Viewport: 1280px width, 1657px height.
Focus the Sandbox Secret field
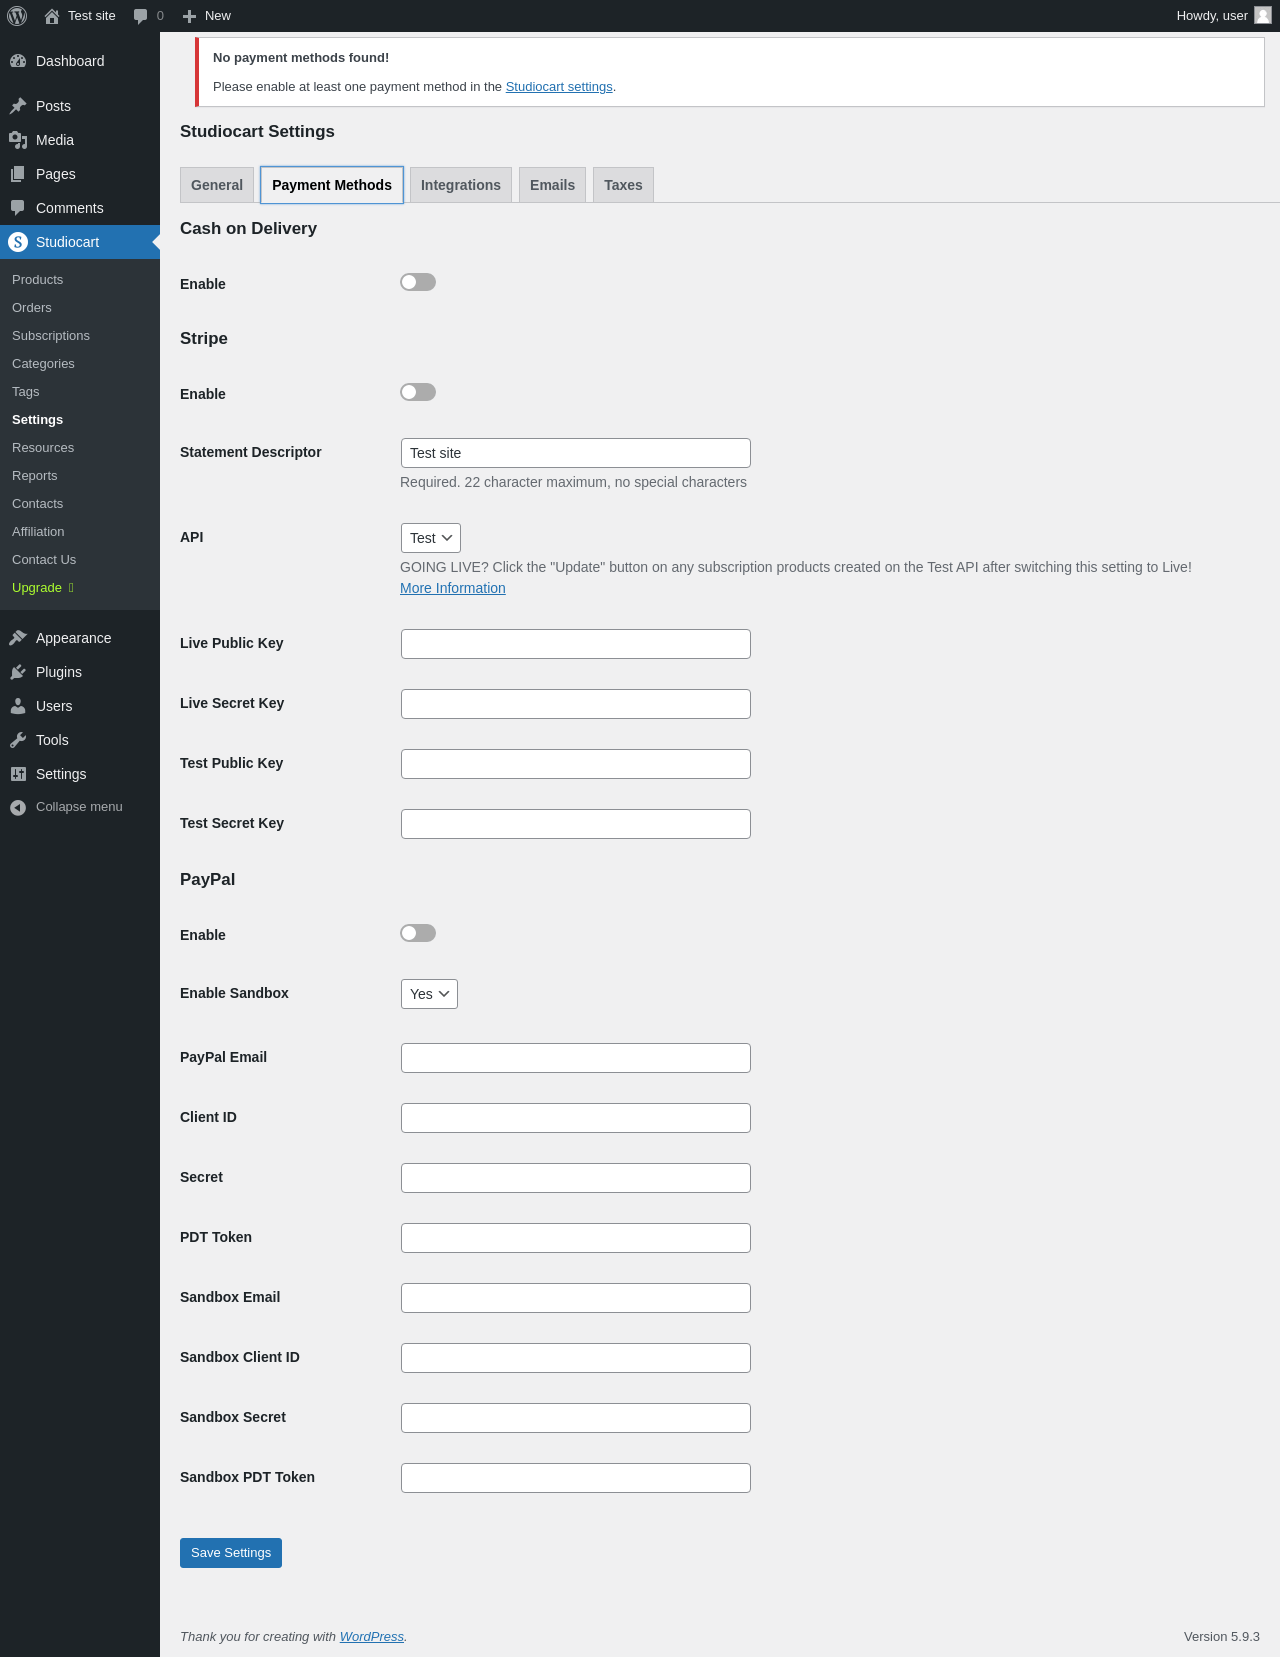pos(576,1418)
